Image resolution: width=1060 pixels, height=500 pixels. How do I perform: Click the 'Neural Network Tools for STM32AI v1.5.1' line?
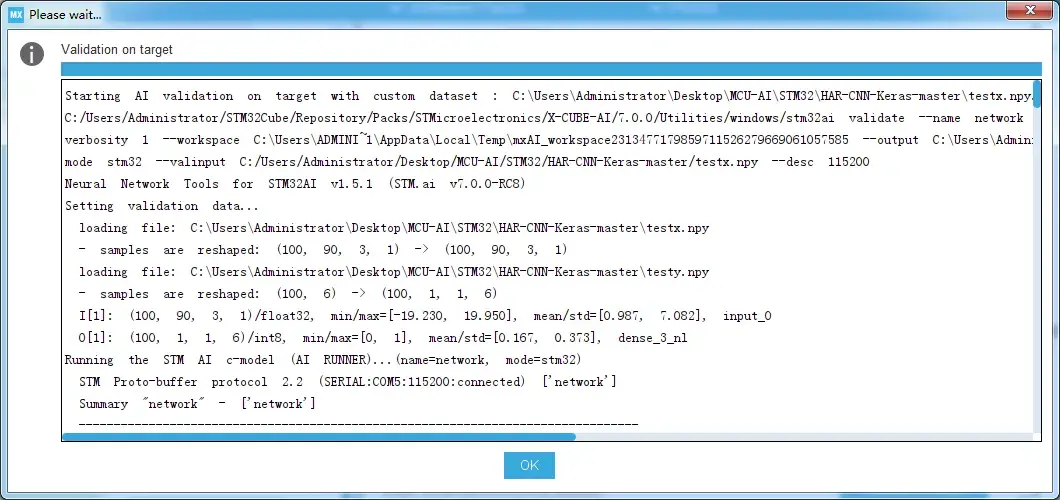coord(295,184)
